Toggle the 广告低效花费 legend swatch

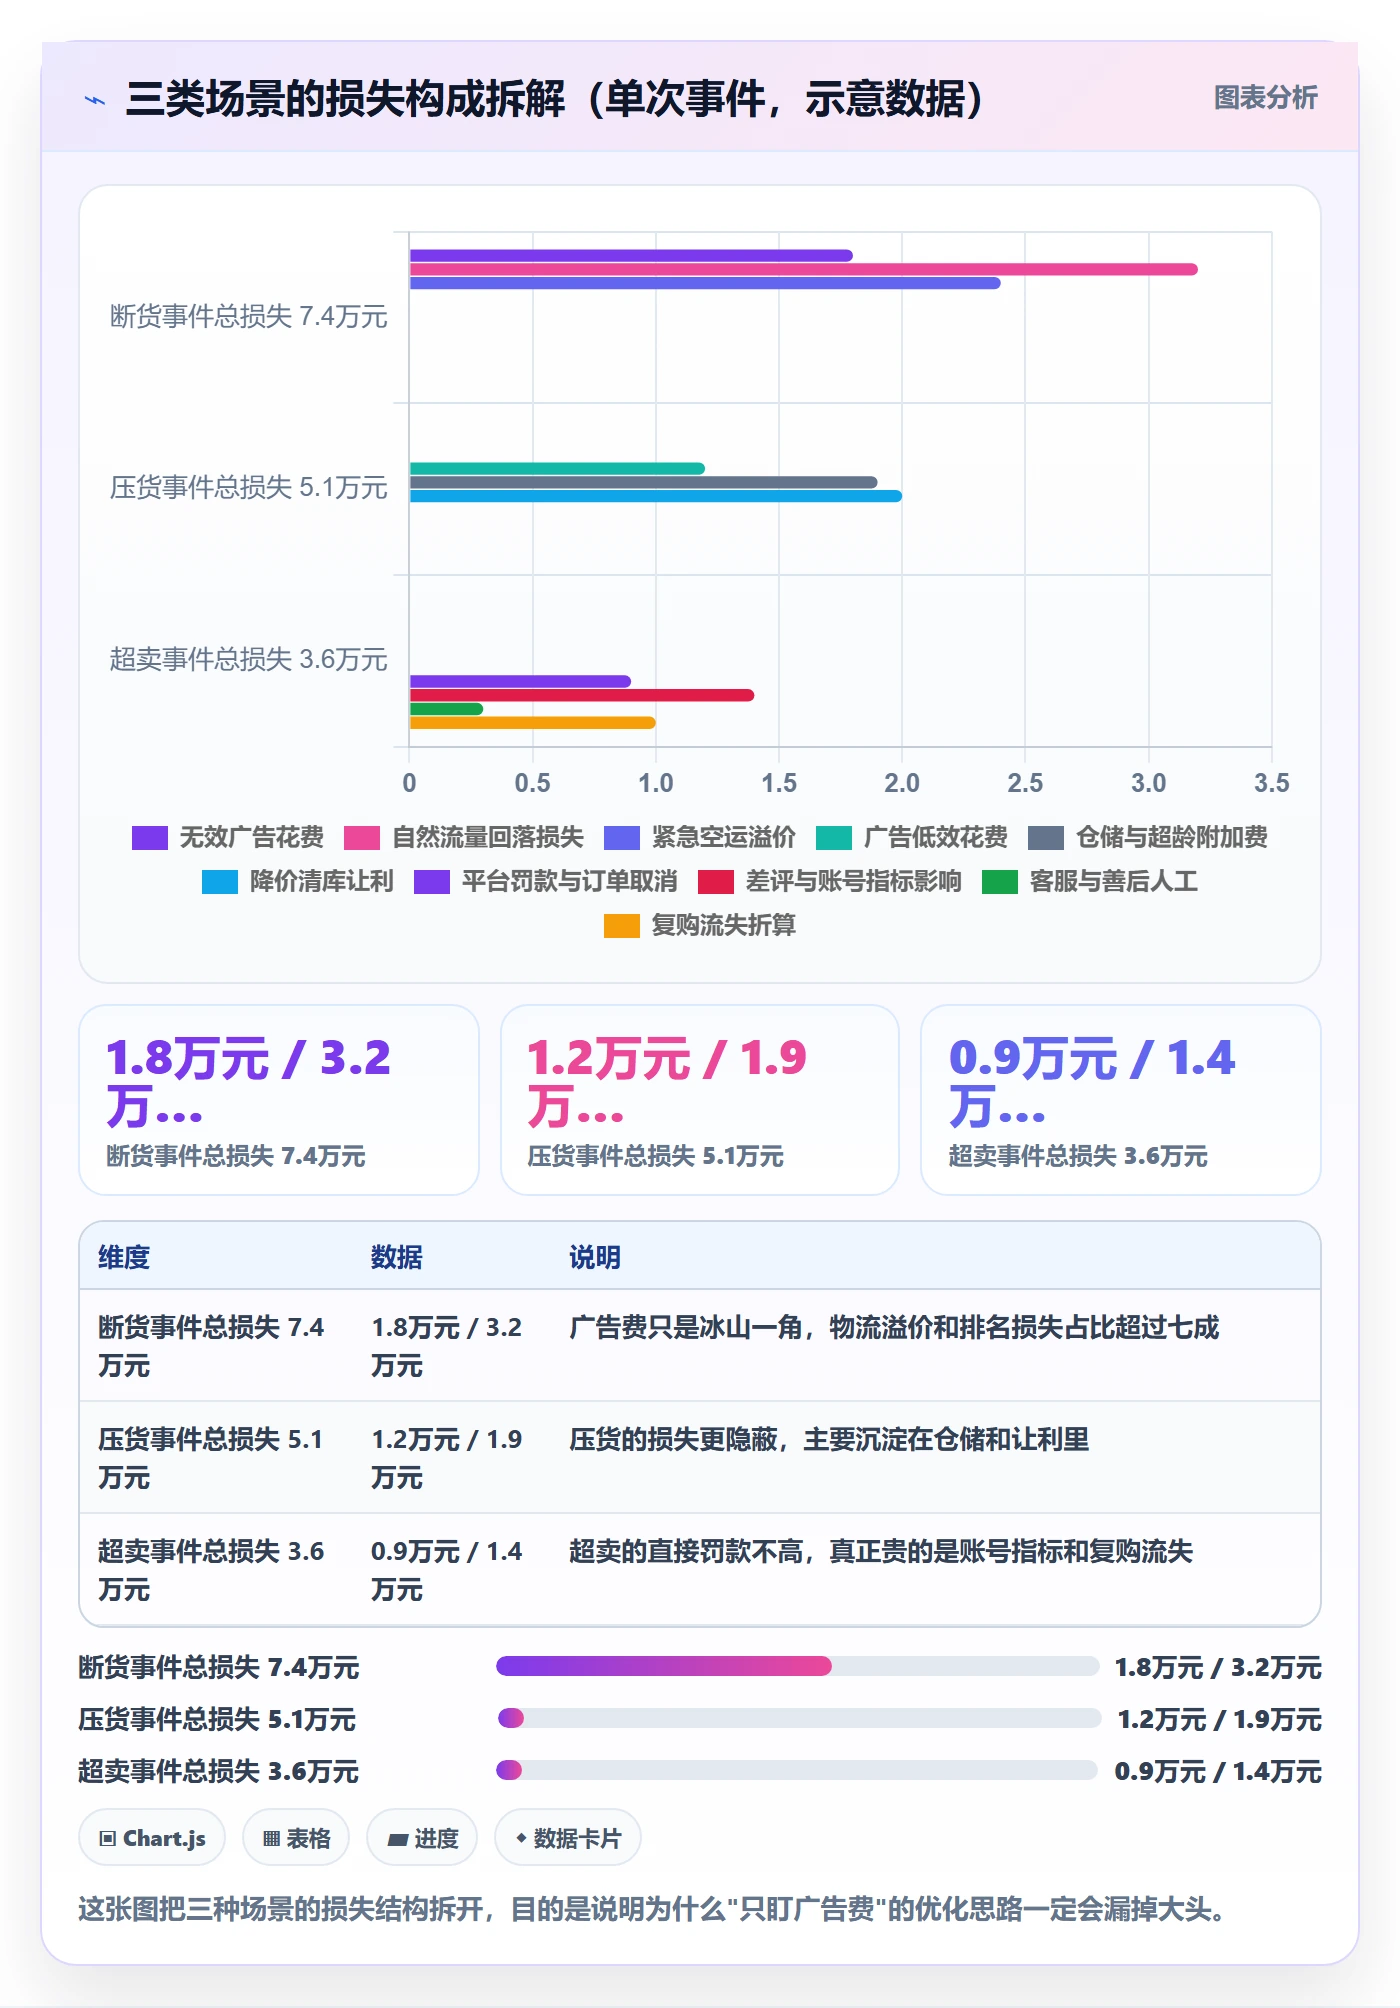coord(834,837)
